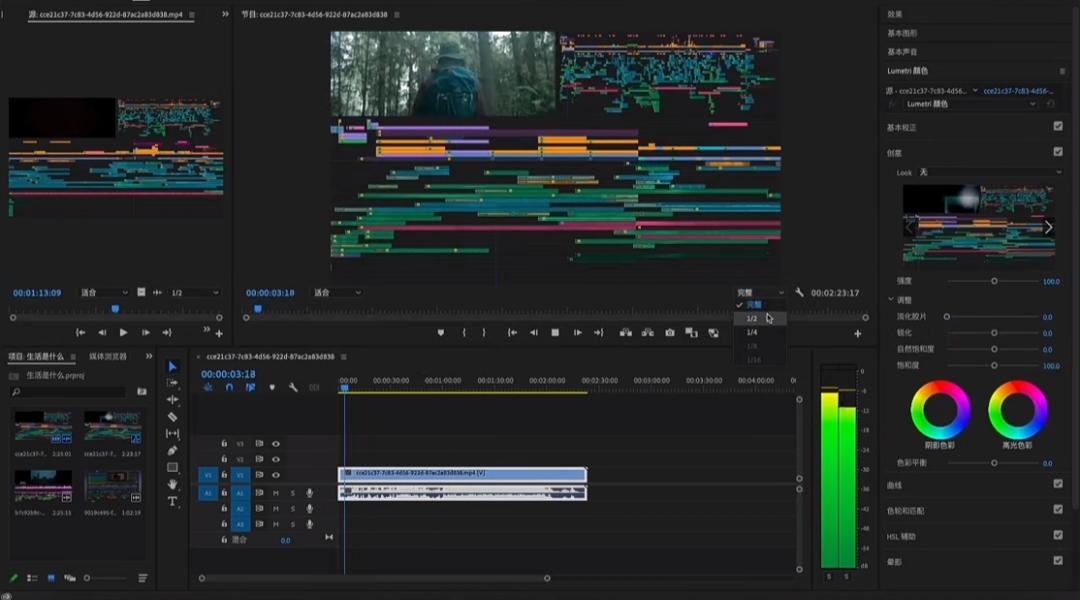Mute audio track A3

(x=276, y=524)
